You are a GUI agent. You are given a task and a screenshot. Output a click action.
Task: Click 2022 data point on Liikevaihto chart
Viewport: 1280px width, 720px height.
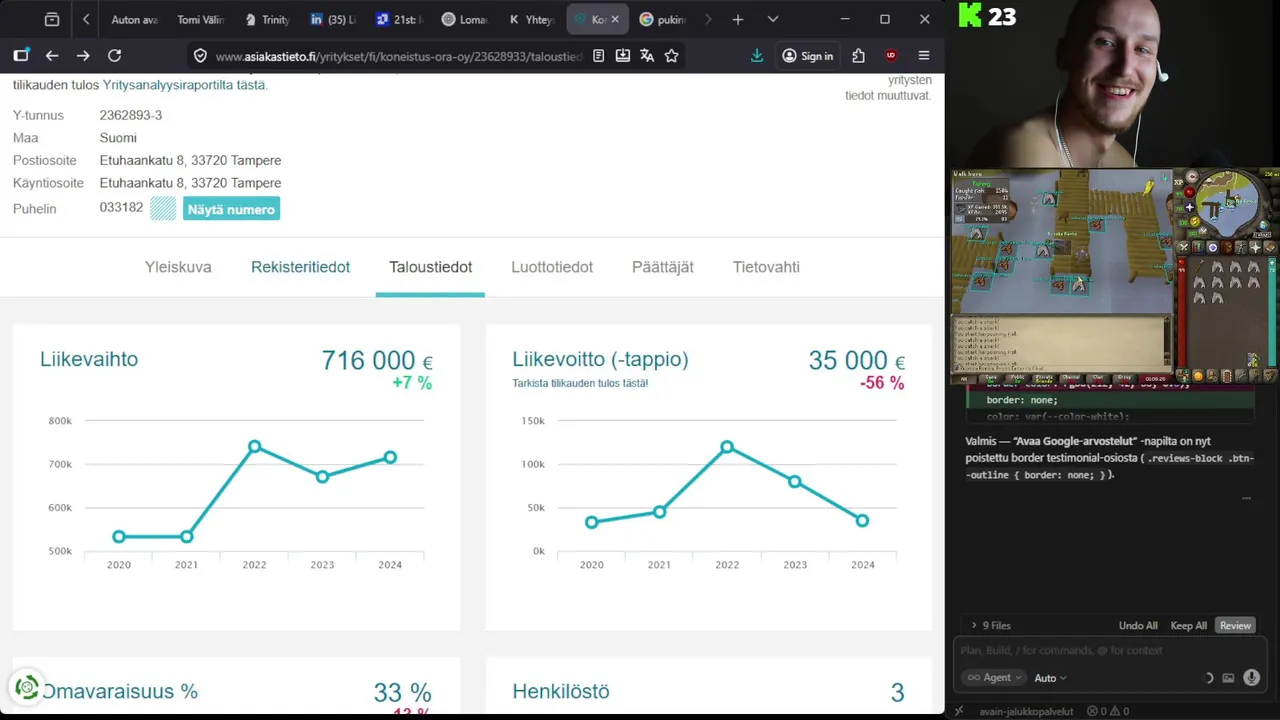[x=255, y=446]
